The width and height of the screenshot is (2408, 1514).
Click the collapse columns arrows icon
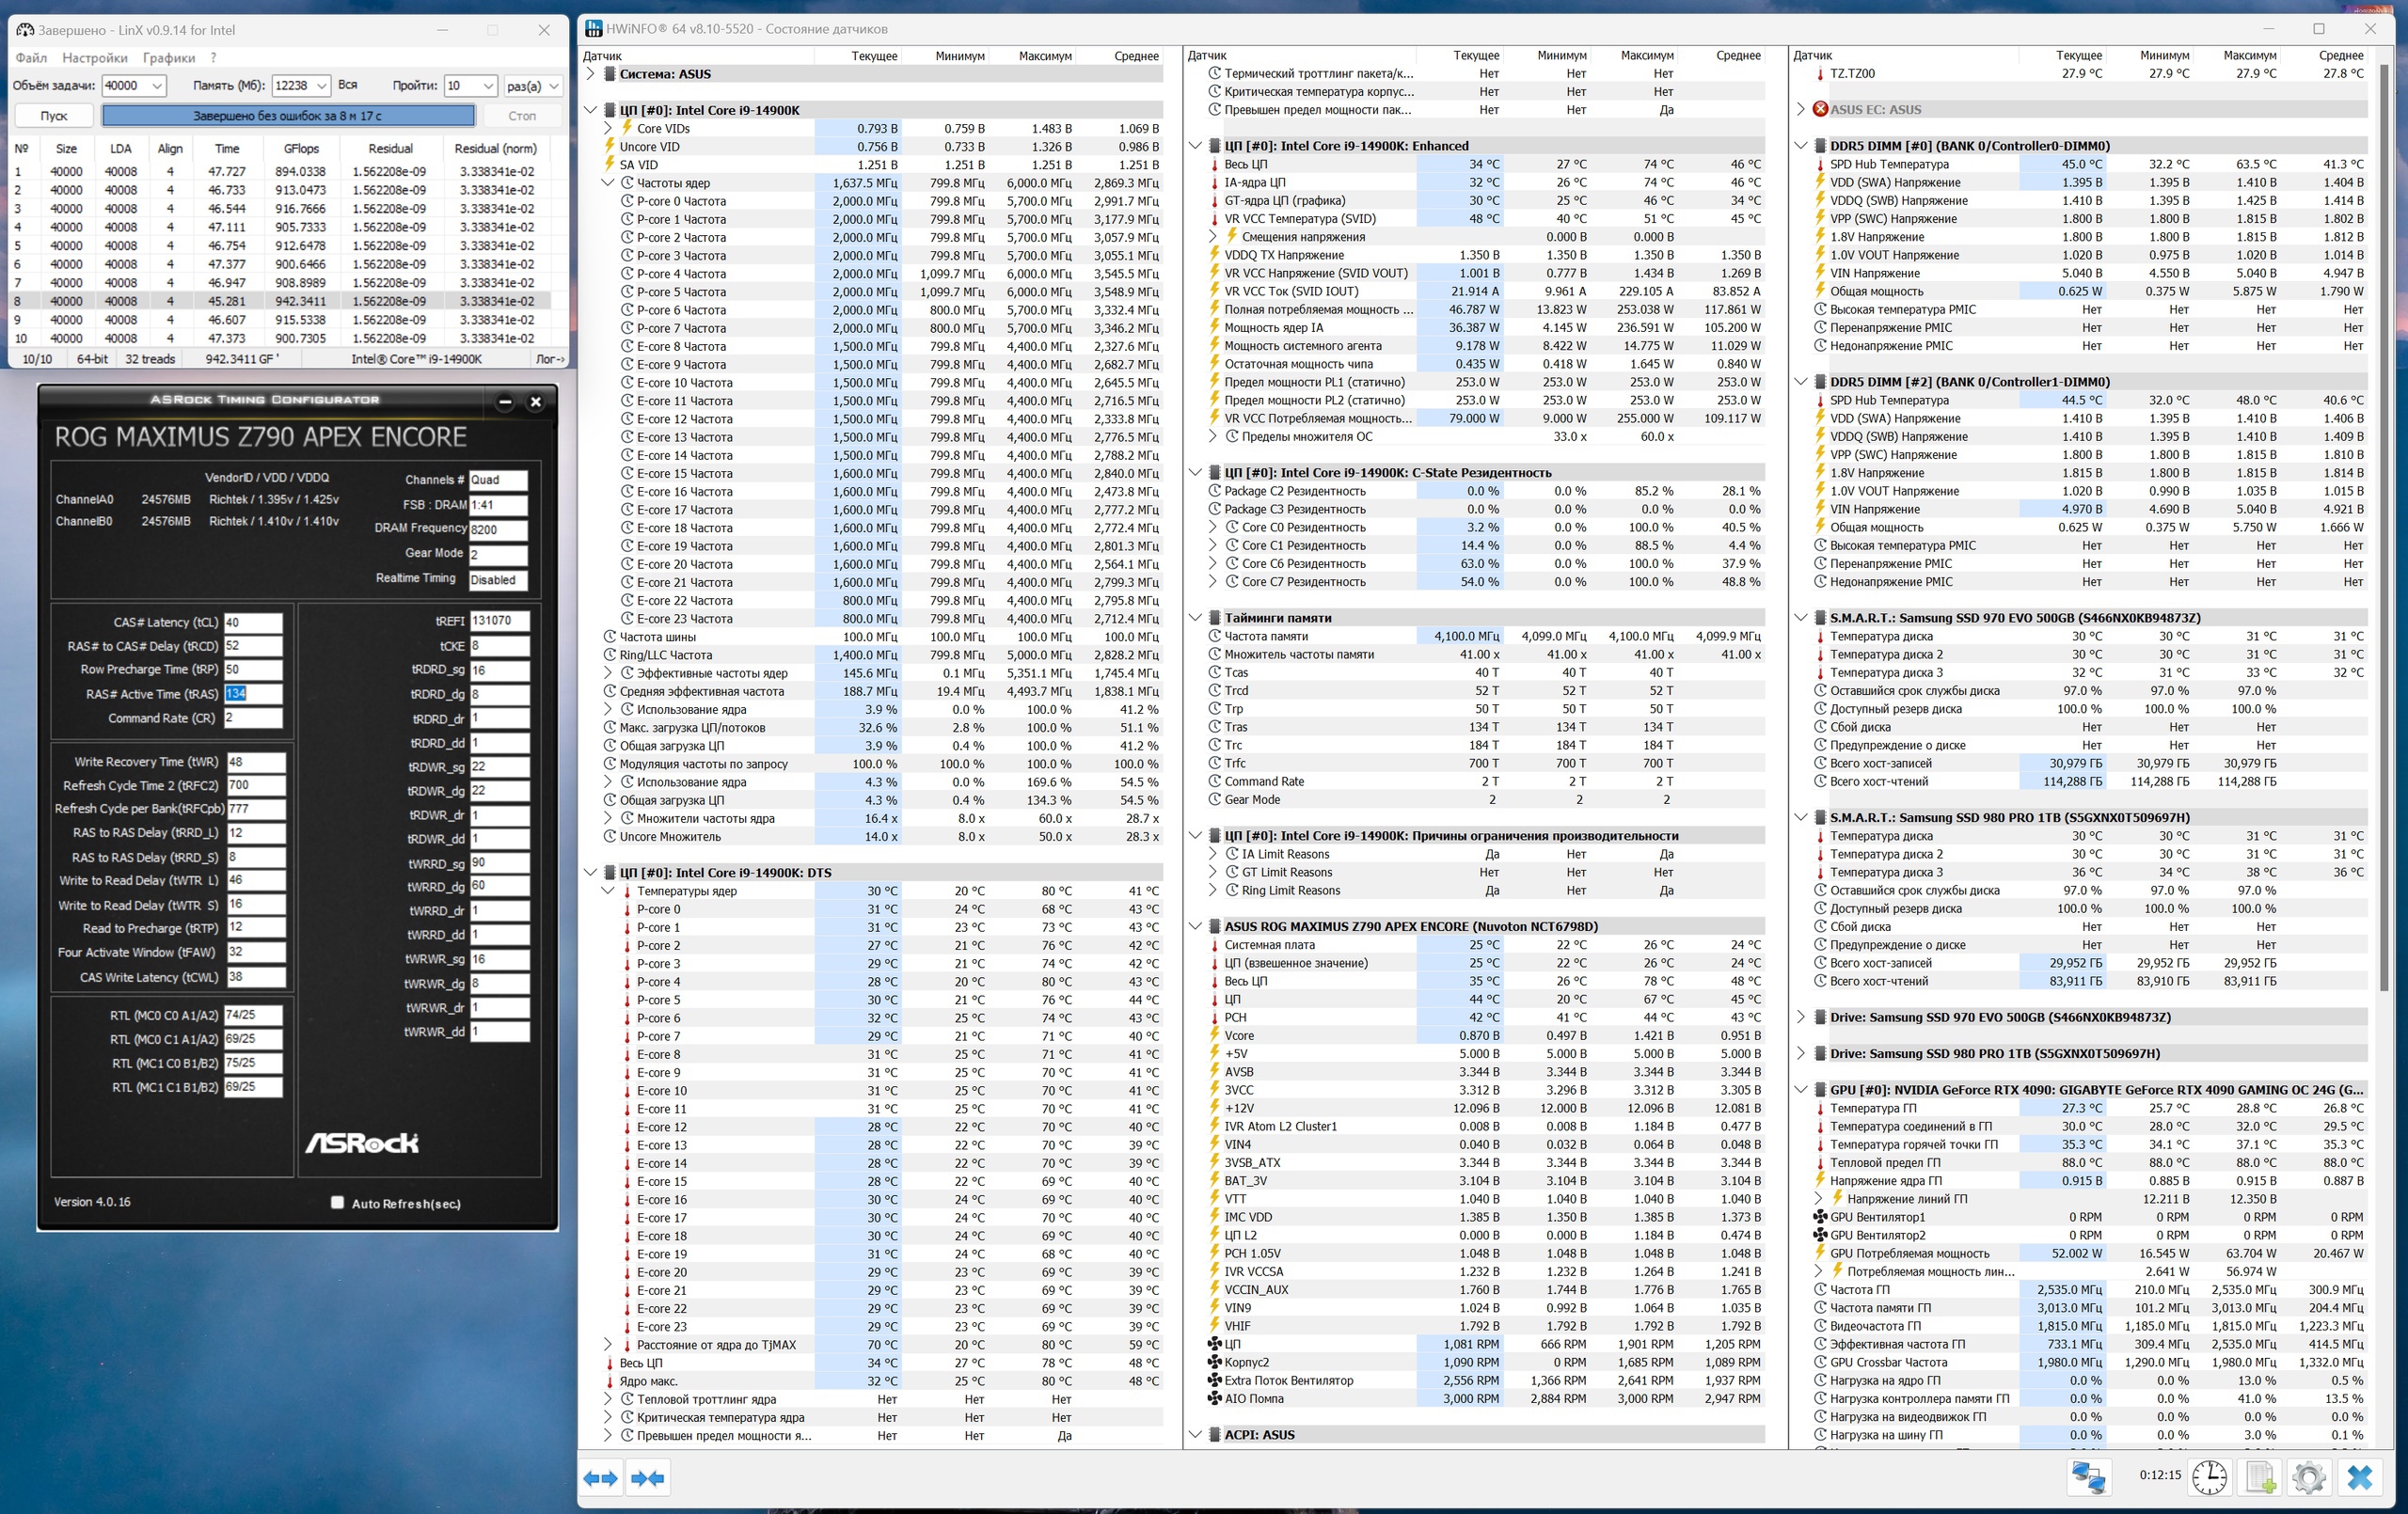[648, 1478]
